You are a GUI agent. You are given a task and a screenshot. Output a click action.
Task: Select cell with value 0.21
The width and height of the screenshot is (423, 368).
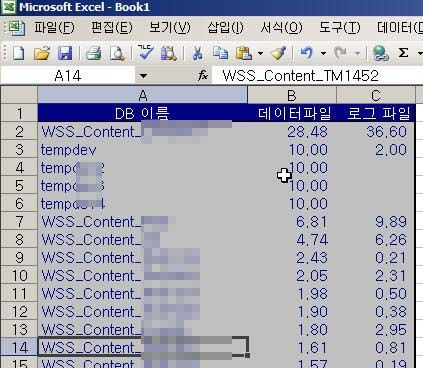pyautogui.click(x=376, y=257)
